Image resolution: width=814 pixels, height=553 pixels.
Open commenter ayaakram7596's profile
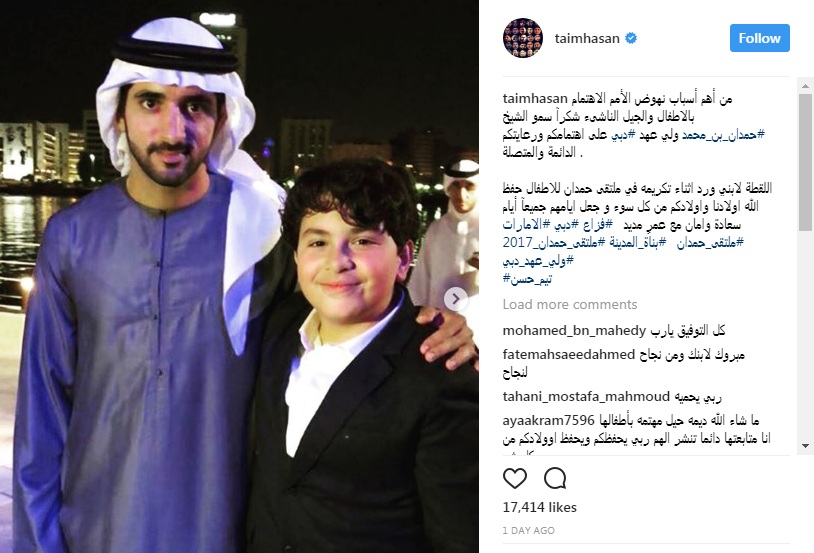[548, 420]
